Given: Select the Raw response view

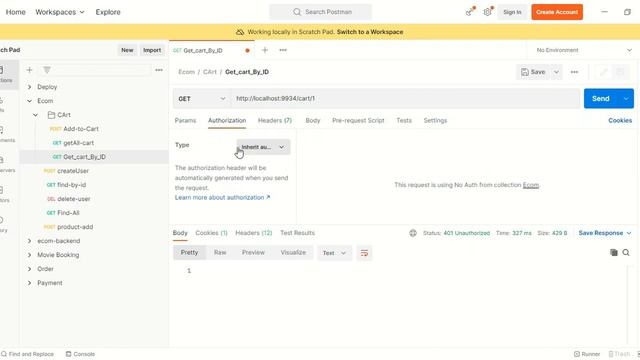Looking at the screenshot, I should pos(220,253).
